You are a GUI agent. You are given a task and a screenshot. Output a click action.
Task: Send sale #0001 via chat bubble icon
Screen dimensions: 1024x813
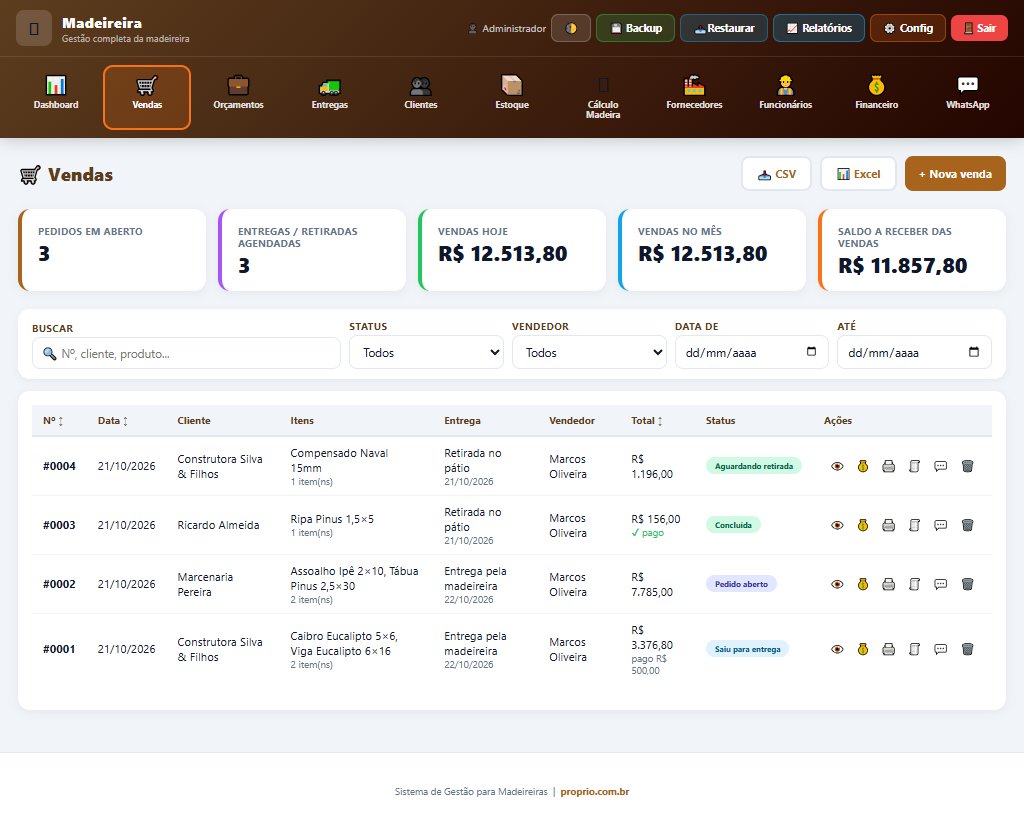[x=940, y=649]
